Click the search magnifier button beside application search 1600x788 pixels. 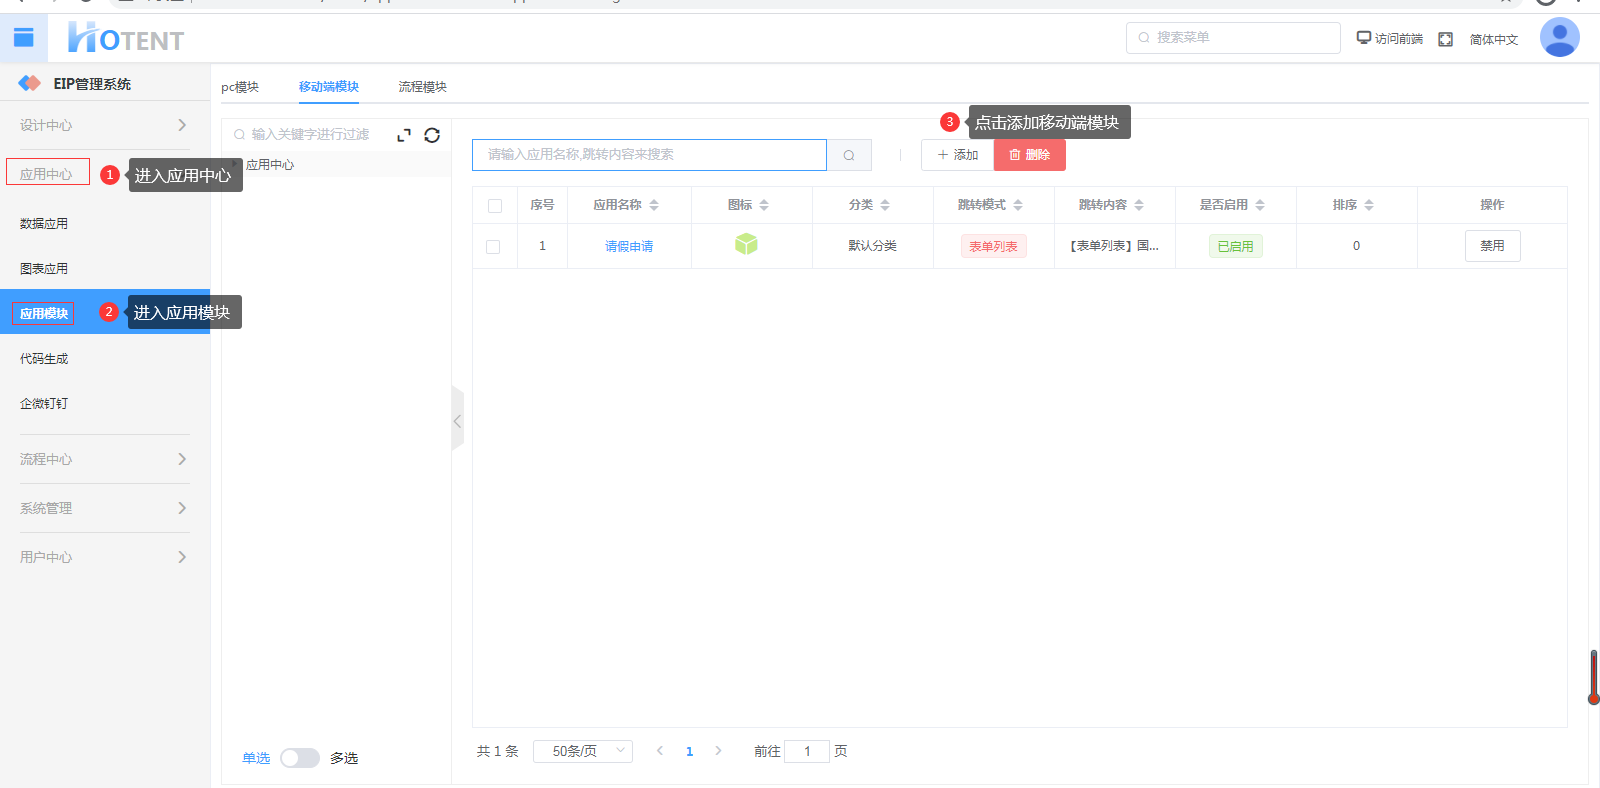point(849,155)
